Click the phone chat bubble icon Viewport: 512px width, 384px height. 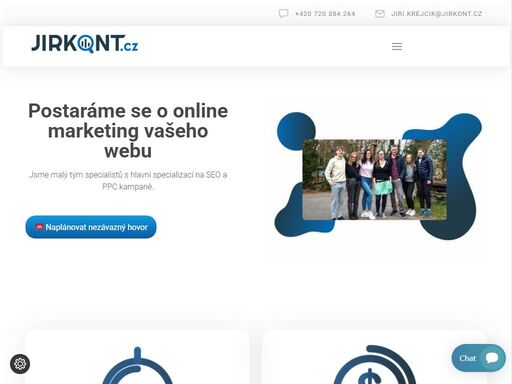coord(283,13)
